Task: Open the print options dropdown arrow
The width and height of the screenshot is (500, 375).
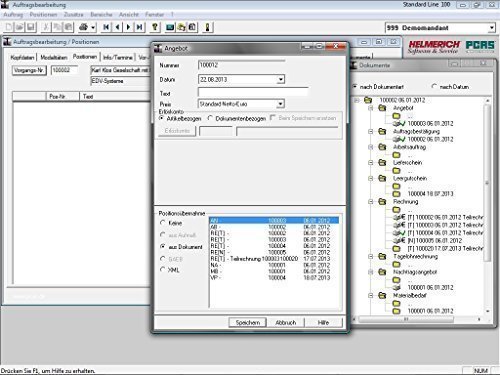Action: [93, 28]
